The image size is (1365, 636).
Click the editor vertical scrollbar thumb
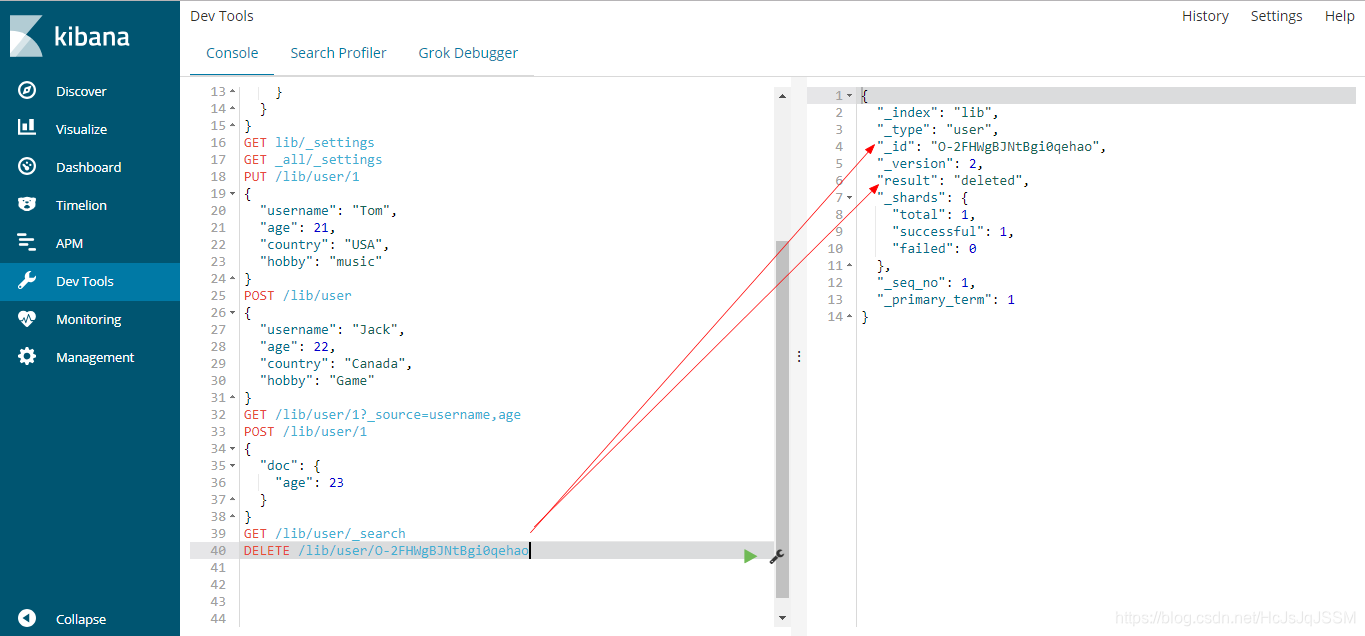(782, 418)
